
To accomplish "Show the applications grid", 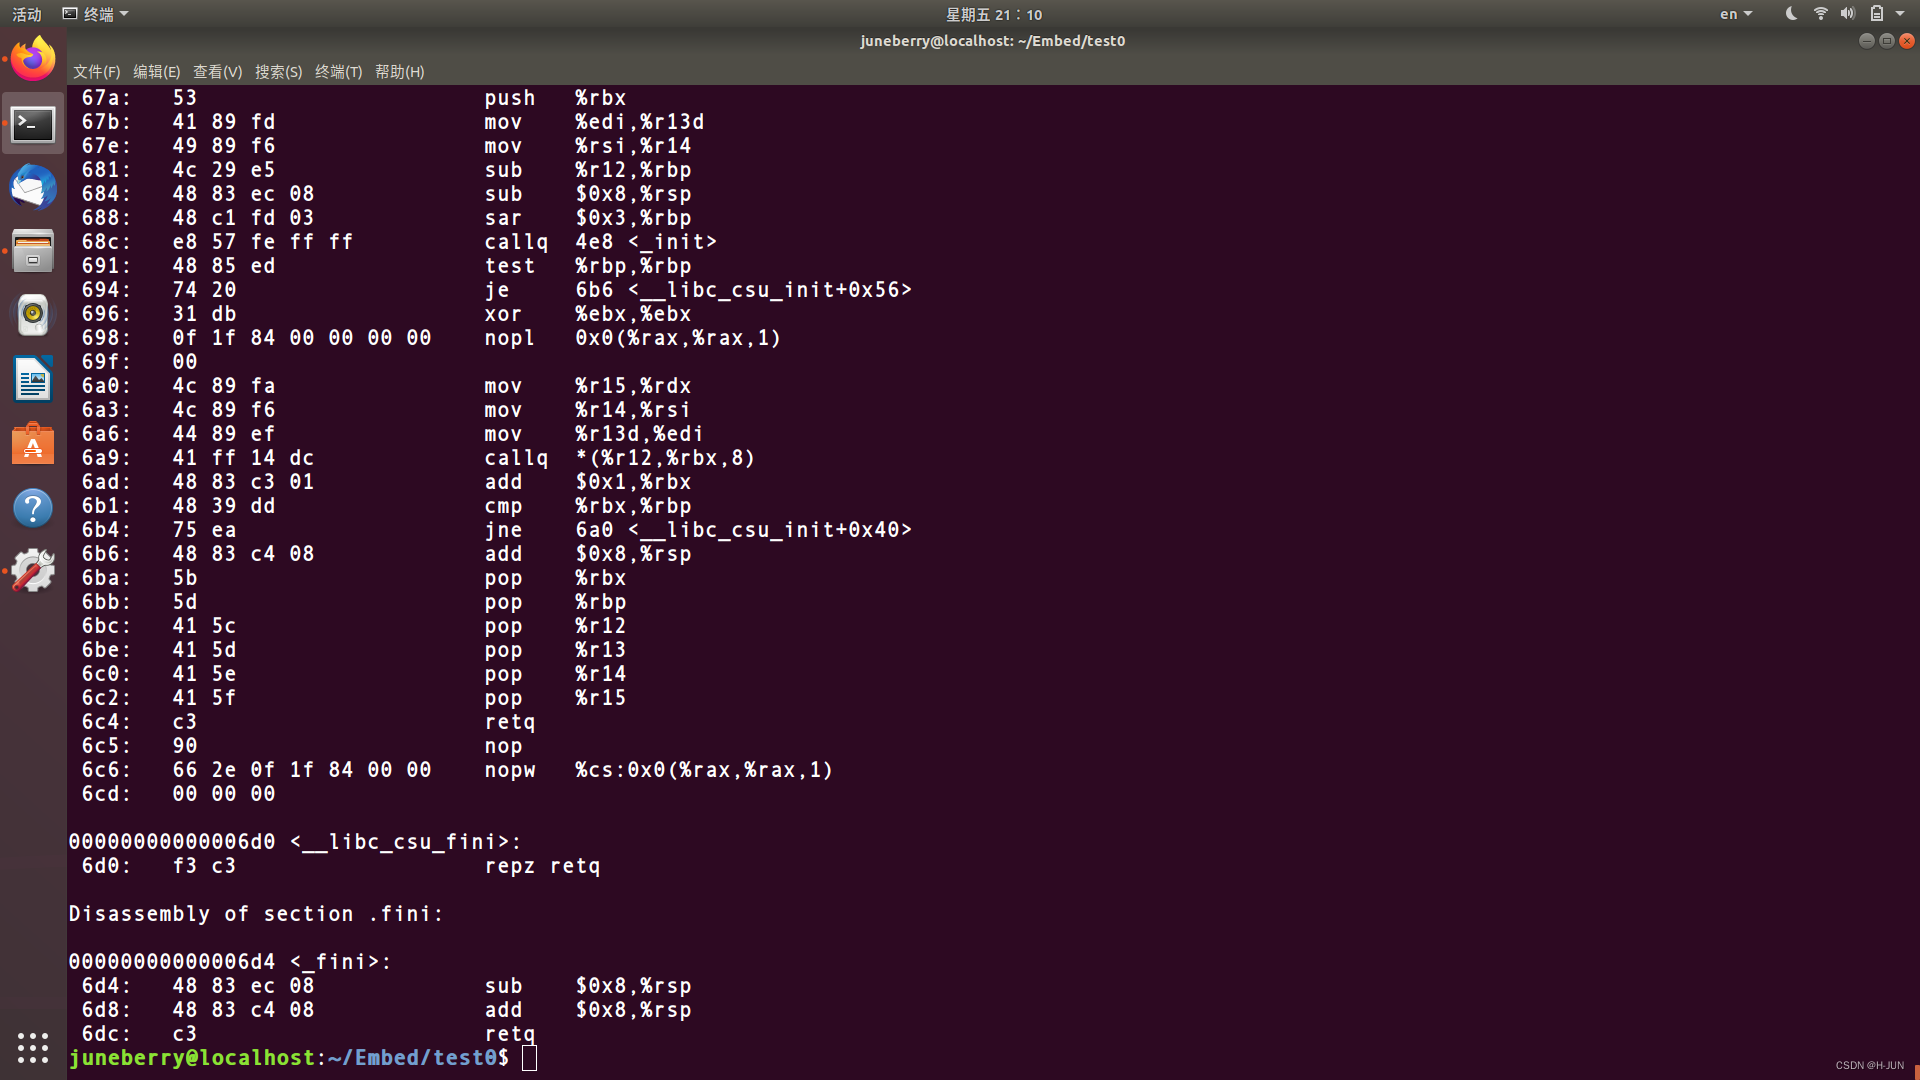I will point(33,1047).
